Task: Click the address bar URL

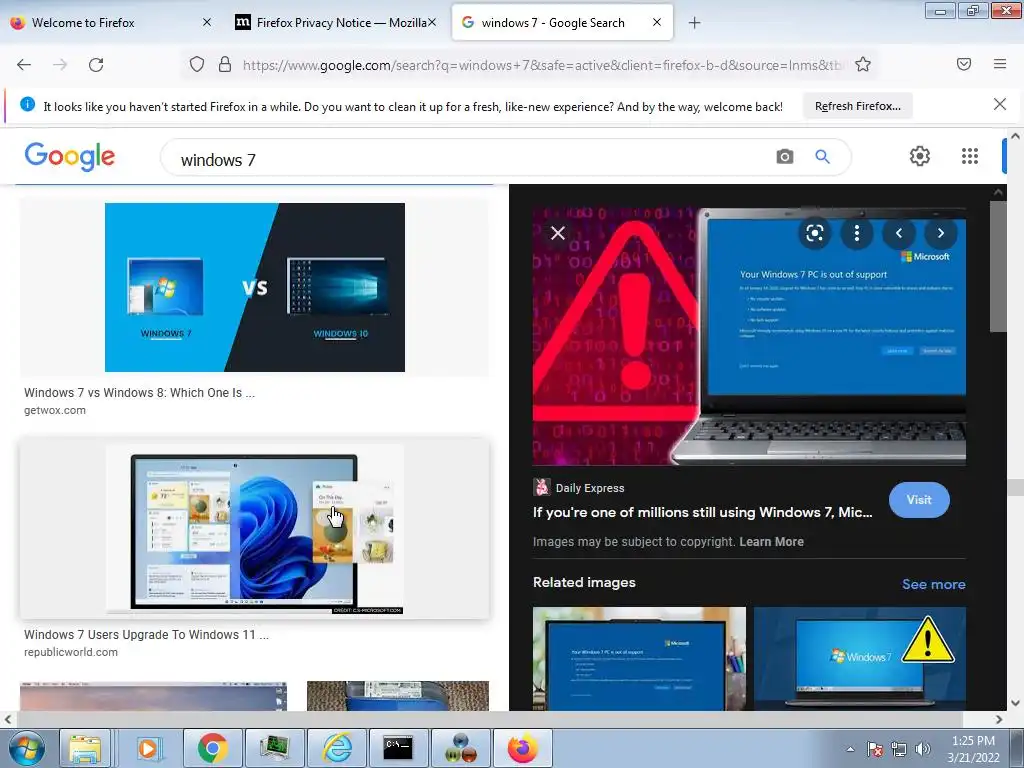Action: (x=542, y=65)
